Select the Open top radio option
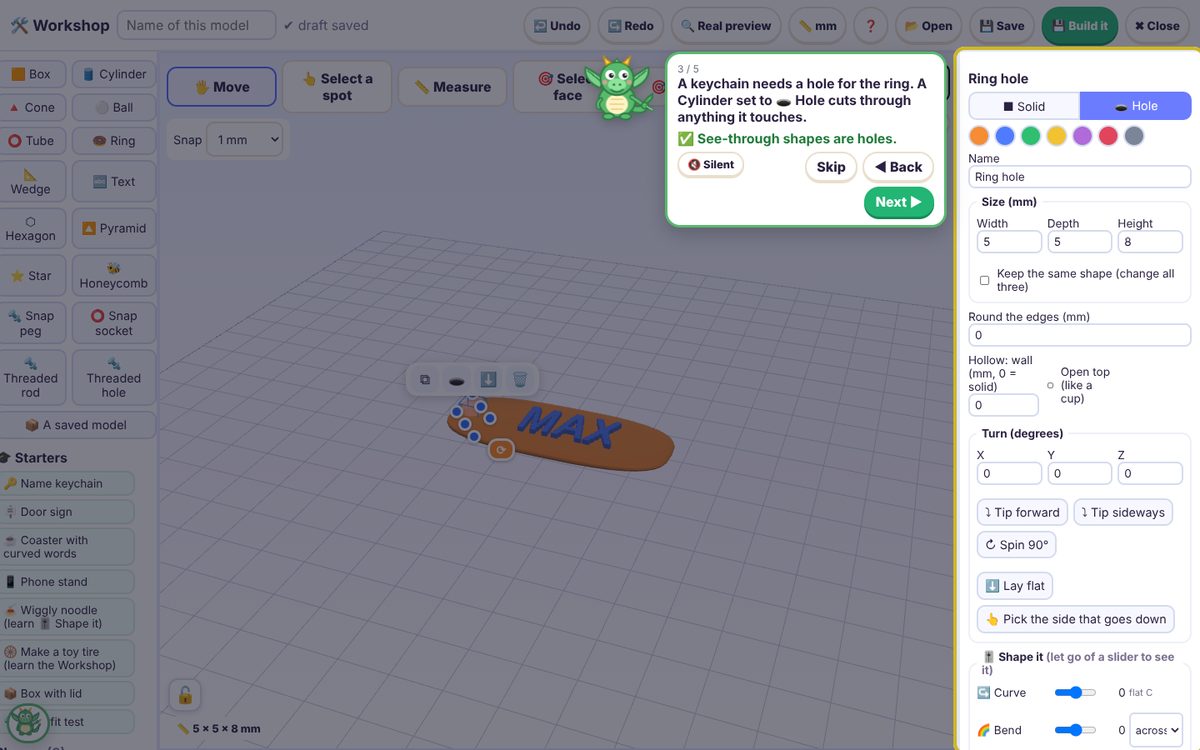Image resolution: width=1200 pixels, height=750 pixels. pos(1050,385)
